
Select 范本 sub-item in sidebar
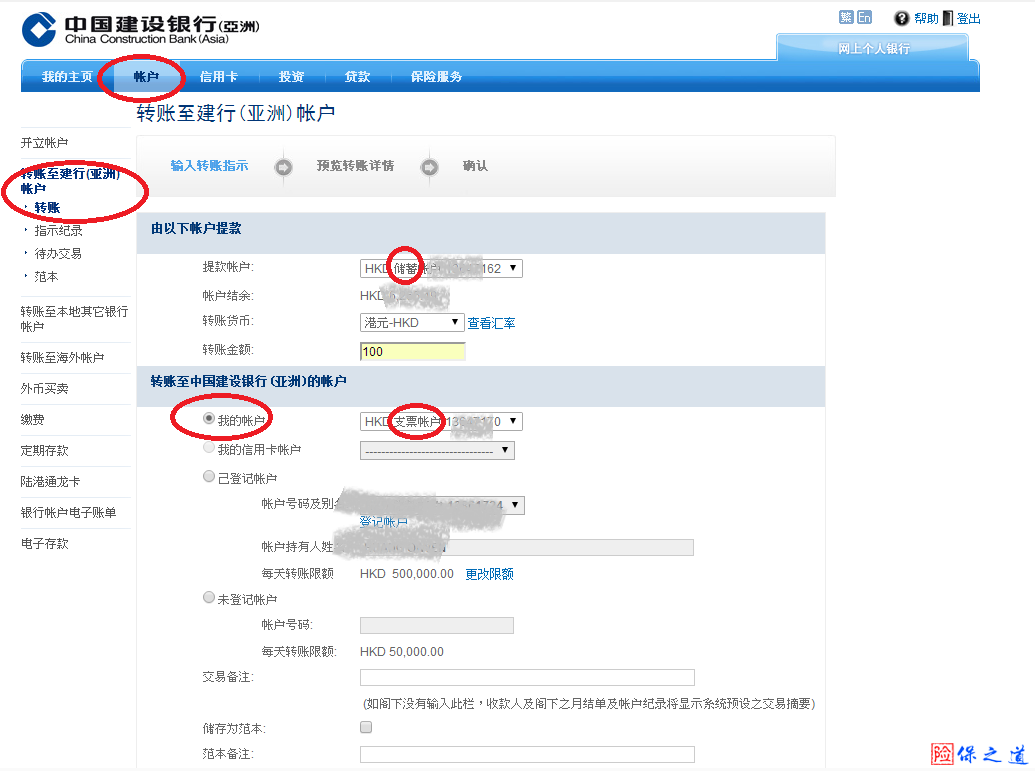point(46,277)
